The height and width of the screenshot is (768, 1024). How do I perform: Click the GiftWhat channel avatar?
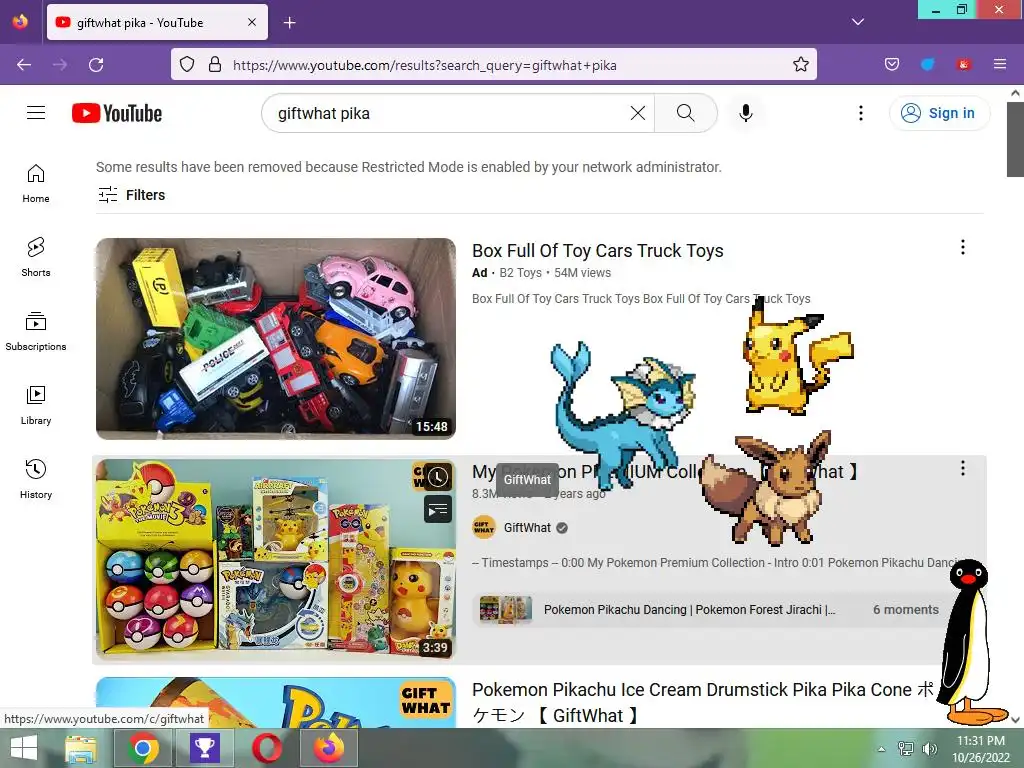point(484,528)
